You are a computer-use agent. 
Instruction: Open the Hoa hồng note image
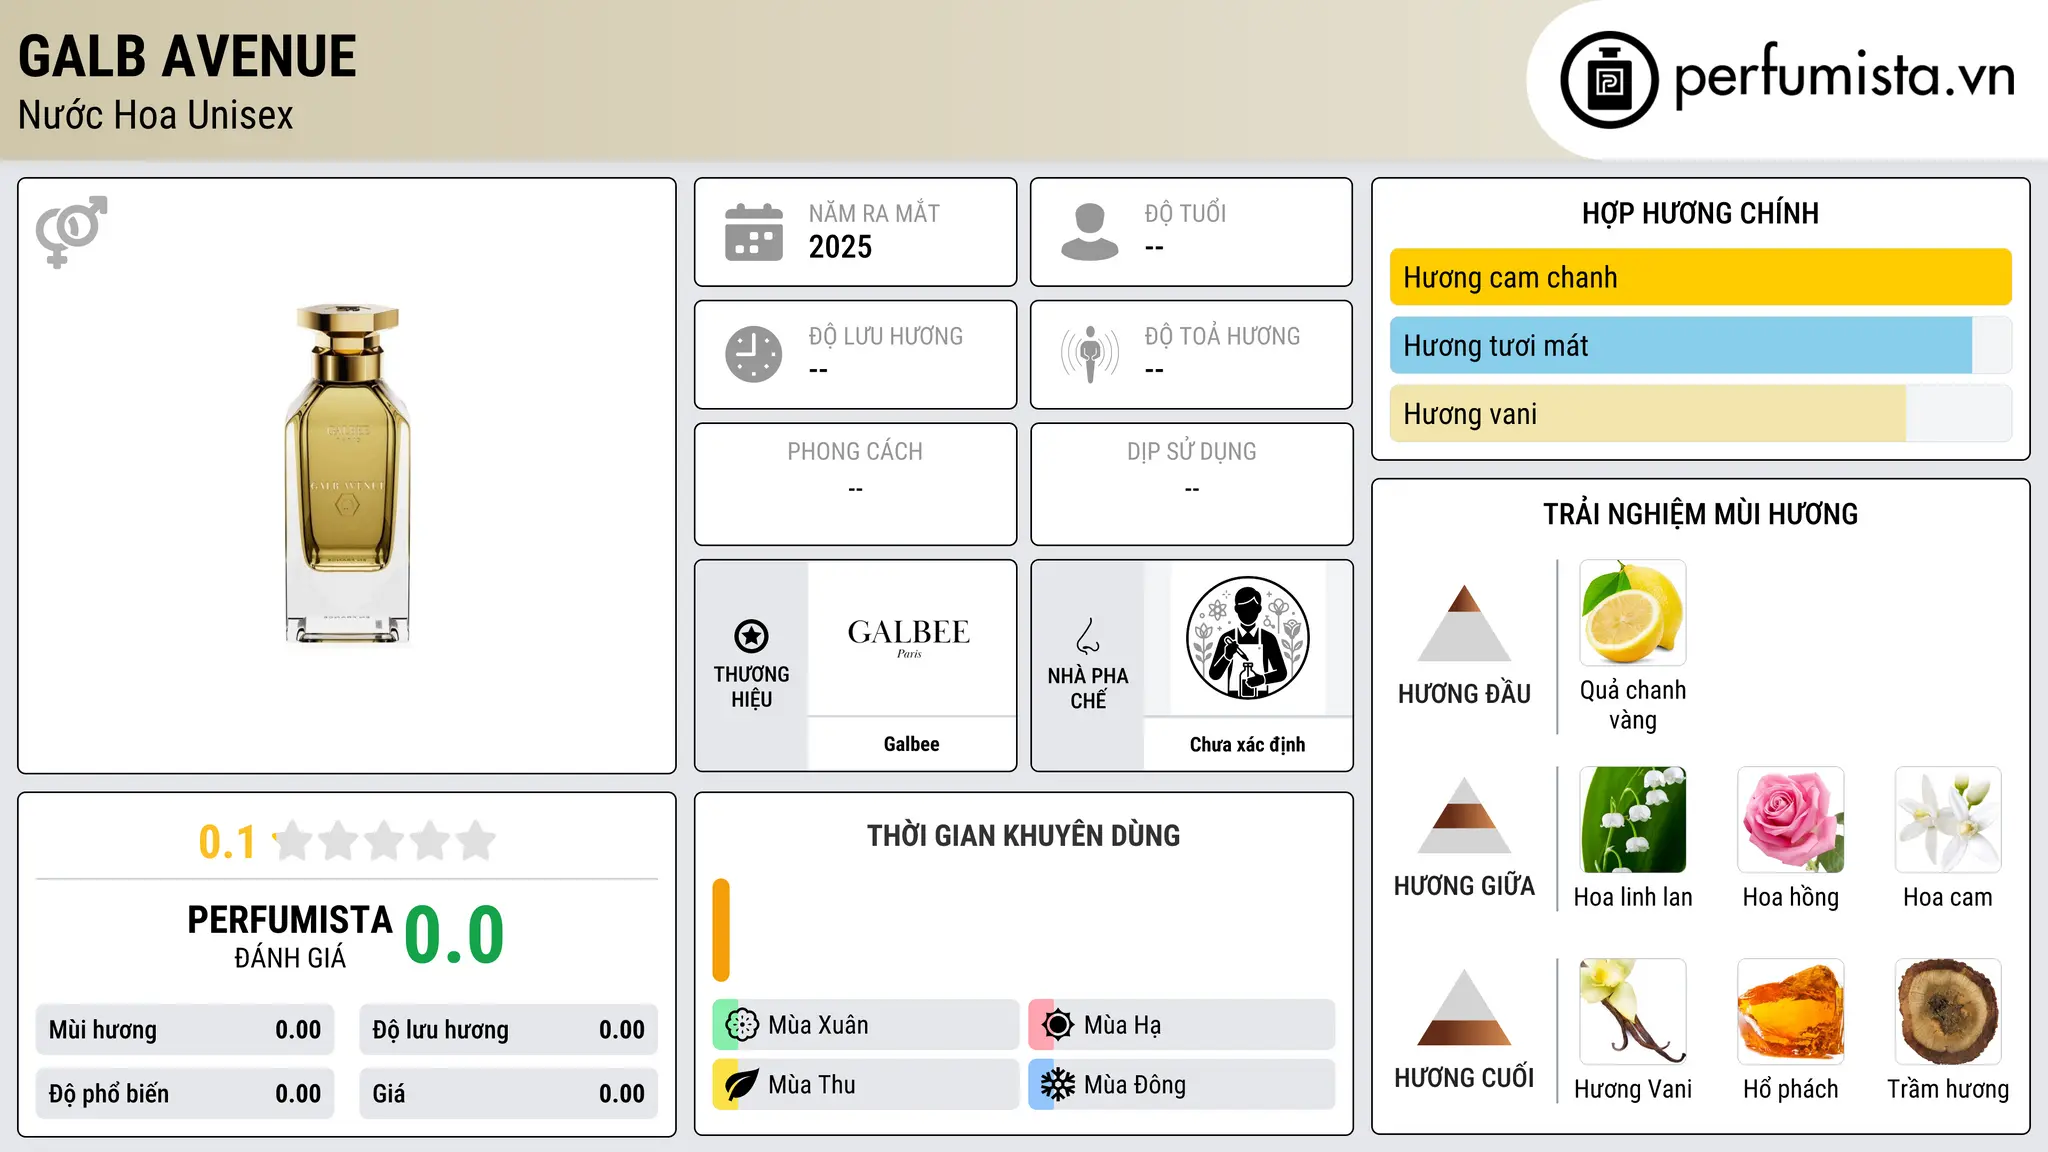pos(1791,820)
